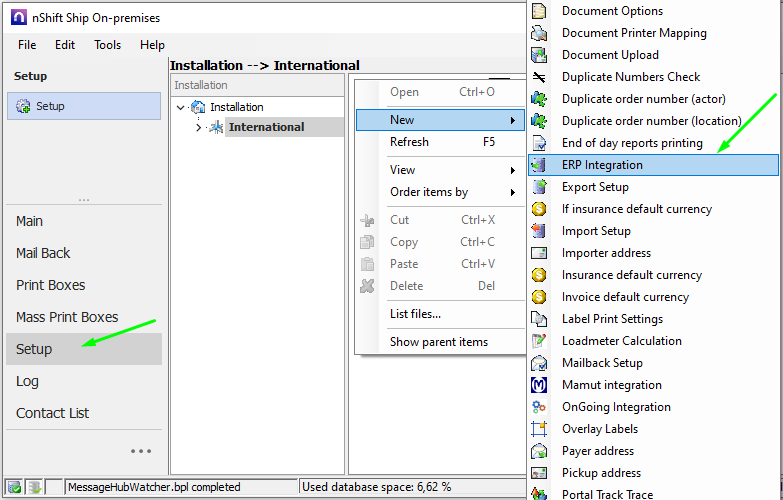Open the Tools menu
Viewport: 783px width, 500px height.
(x=107, y=45)
